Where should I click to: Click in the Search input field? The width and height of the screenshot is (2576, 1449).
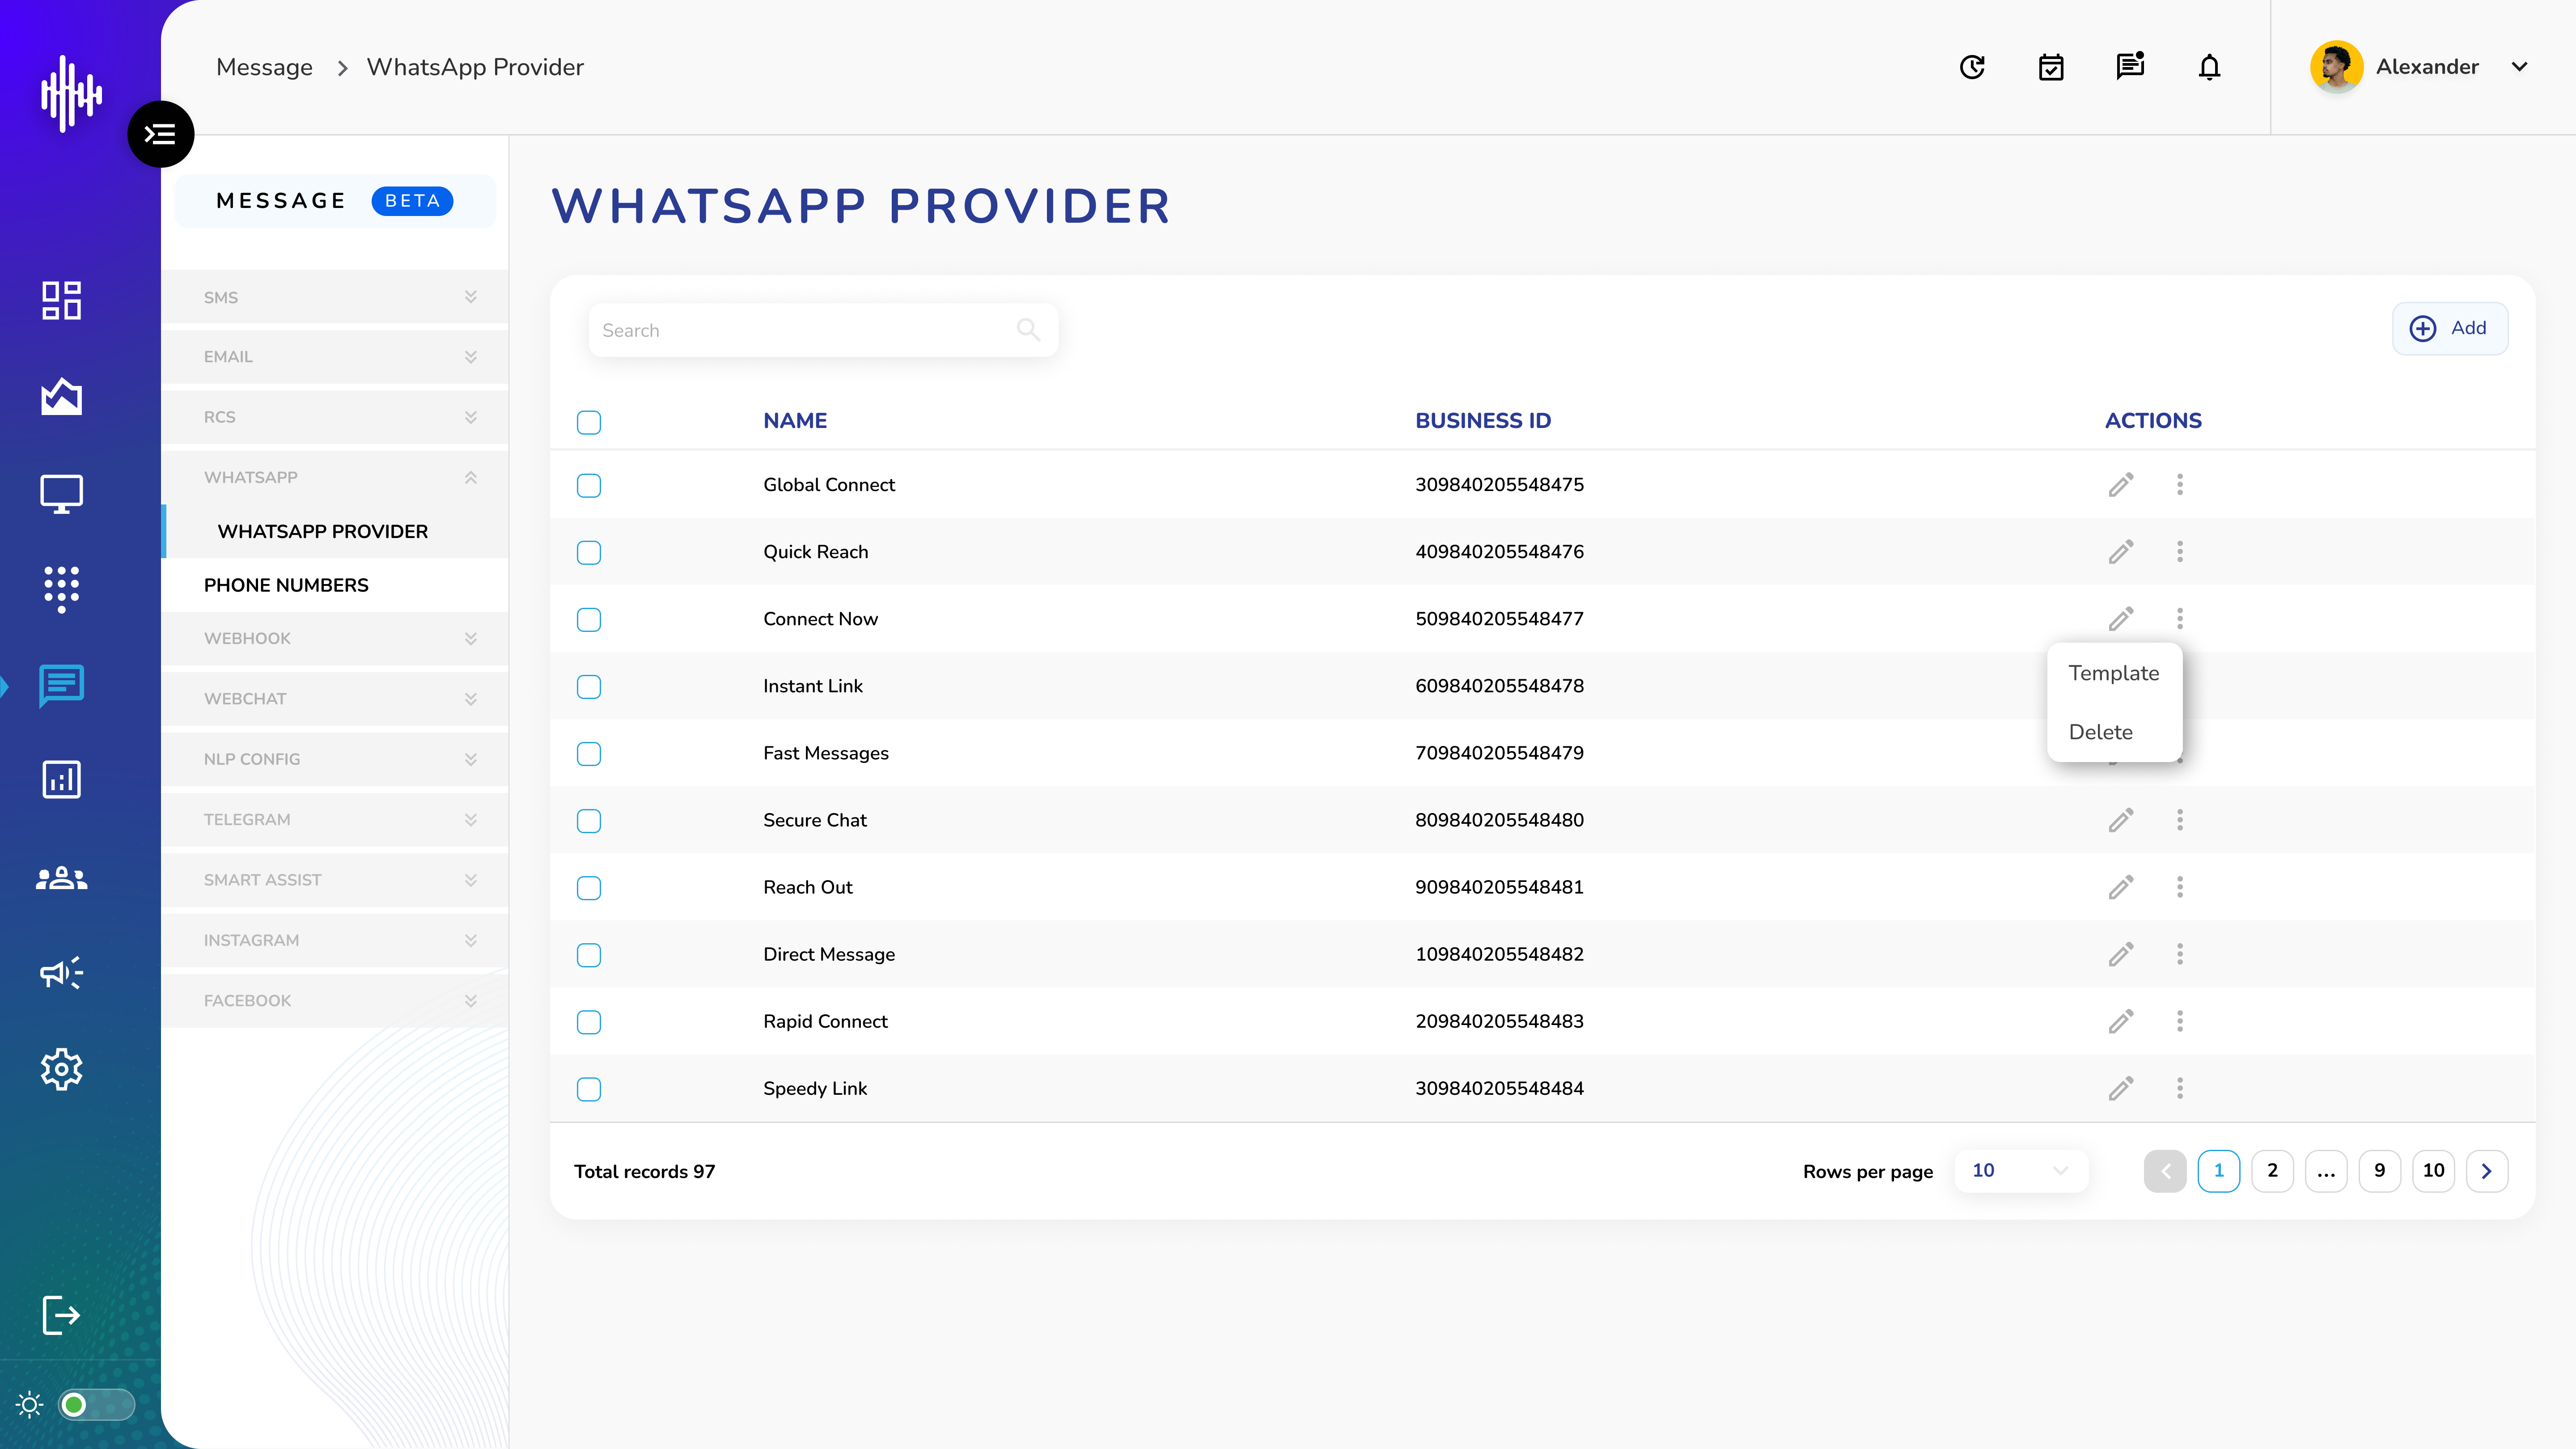823,330
